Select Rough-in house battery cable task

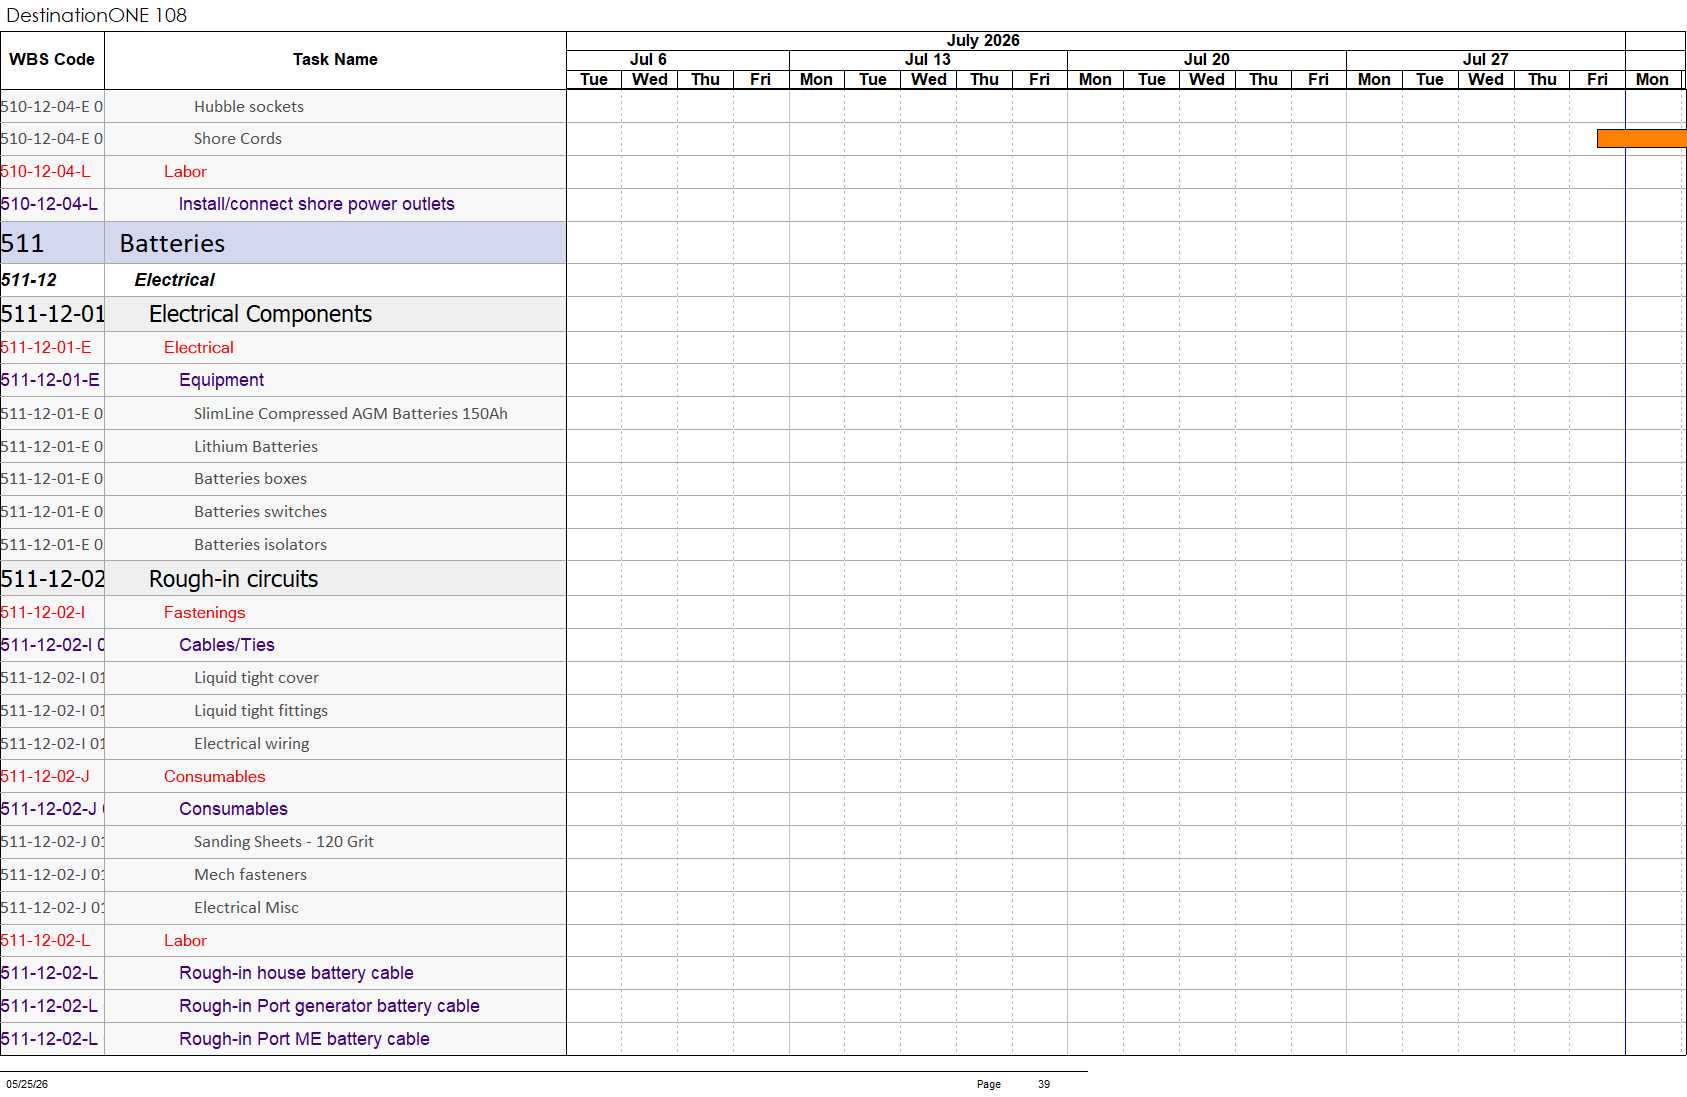pos(283,973)
